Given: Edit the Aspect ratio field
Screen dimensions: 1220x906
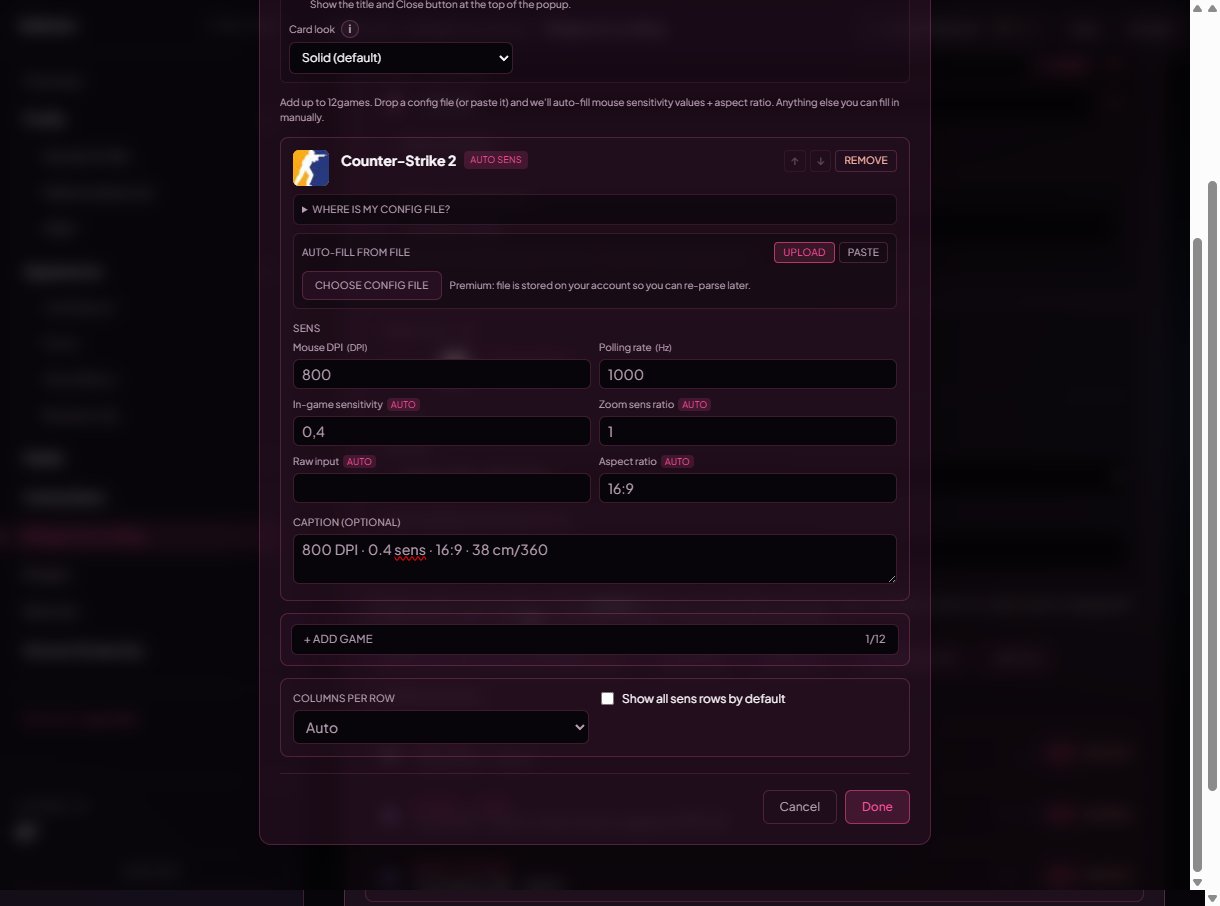Looking at the screenshot, I should coord(748,488).
